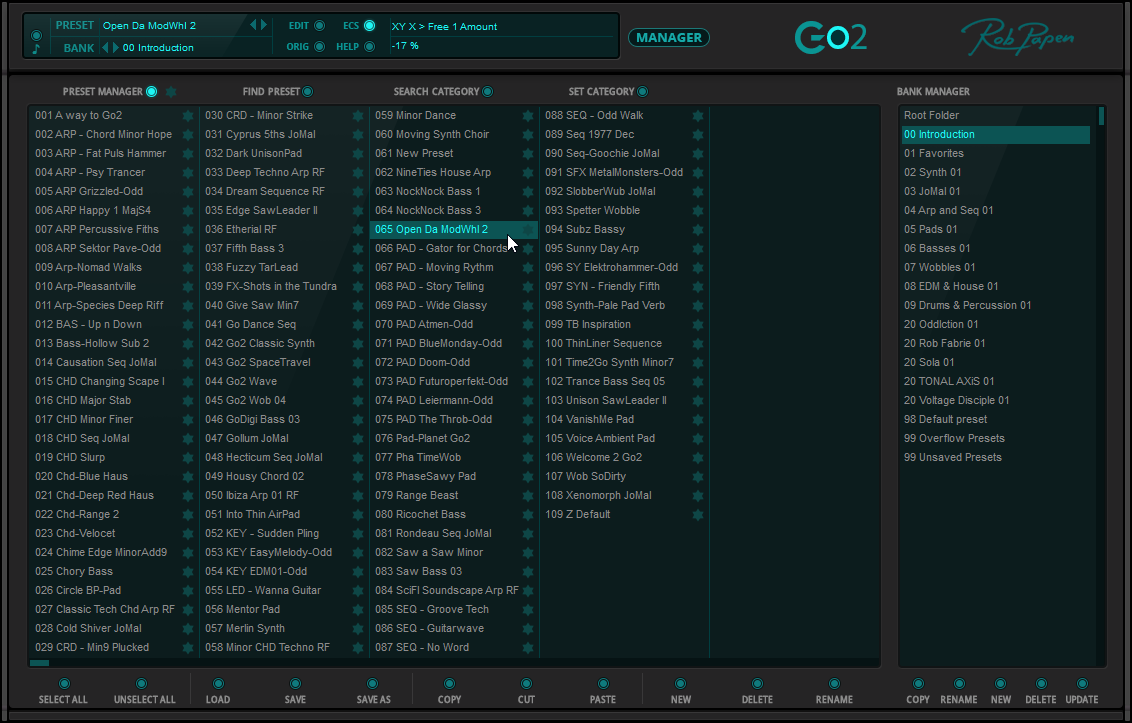The width and height of the screenshot is (1132, 723).
Task: Favorite the 001 A way to Go2 preset star
Action: pos(188,116)
